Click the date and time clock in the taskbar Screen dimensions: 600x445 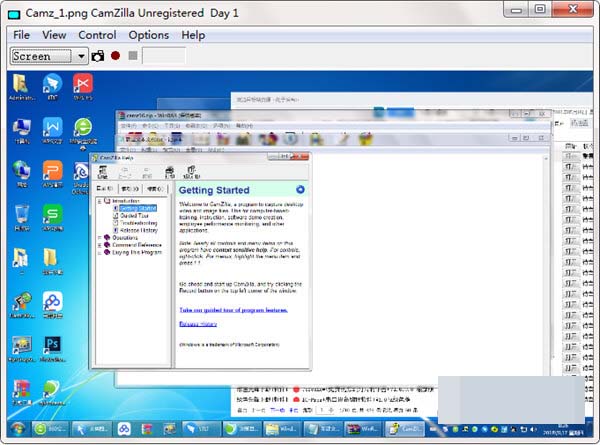[x=563, y=429]
